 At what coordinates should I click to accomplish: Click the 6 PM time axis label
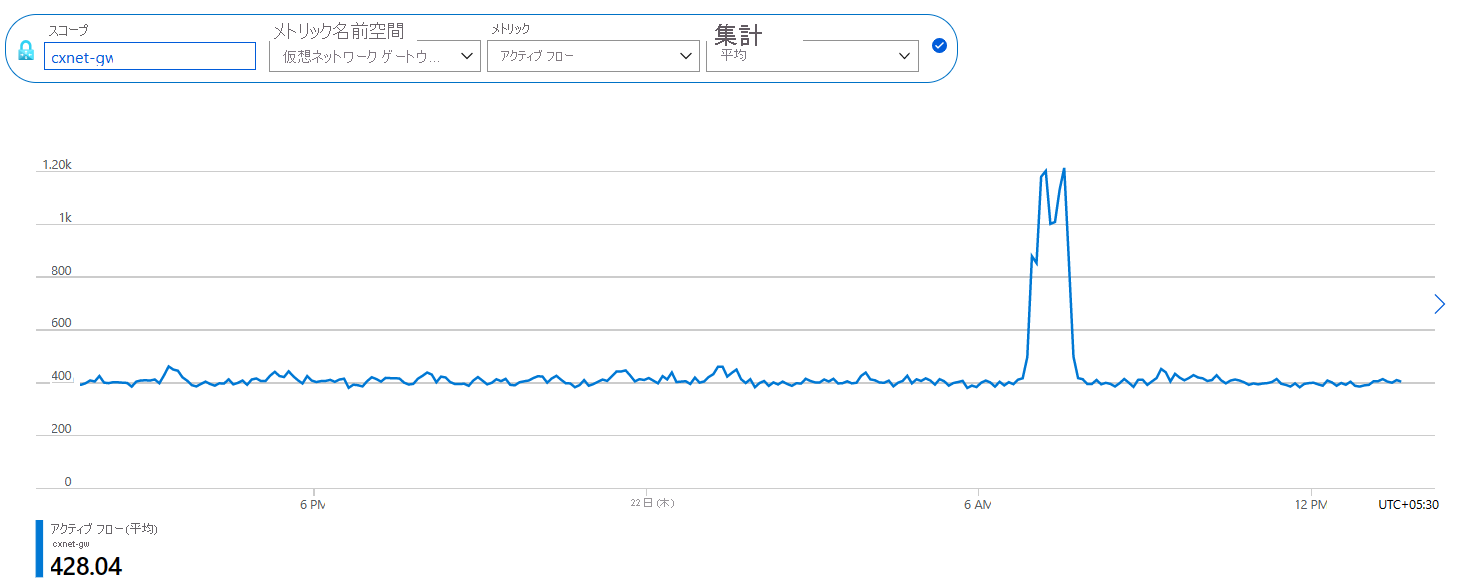click(313, 504)
